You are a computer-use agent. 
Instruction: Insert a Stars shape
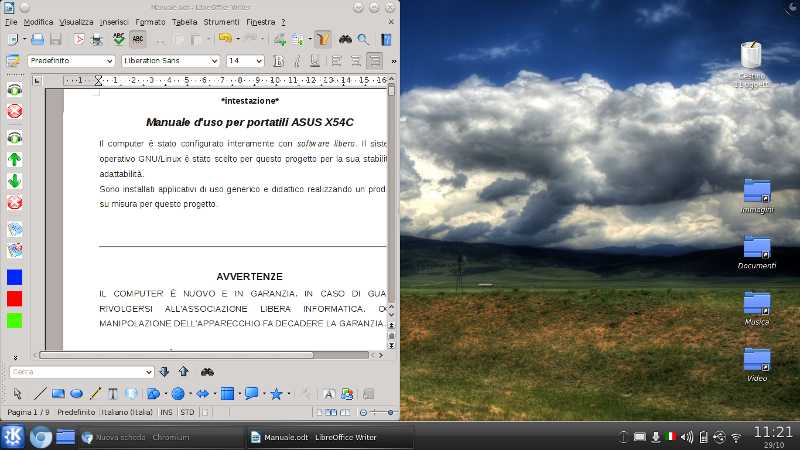tap(277, 393)
